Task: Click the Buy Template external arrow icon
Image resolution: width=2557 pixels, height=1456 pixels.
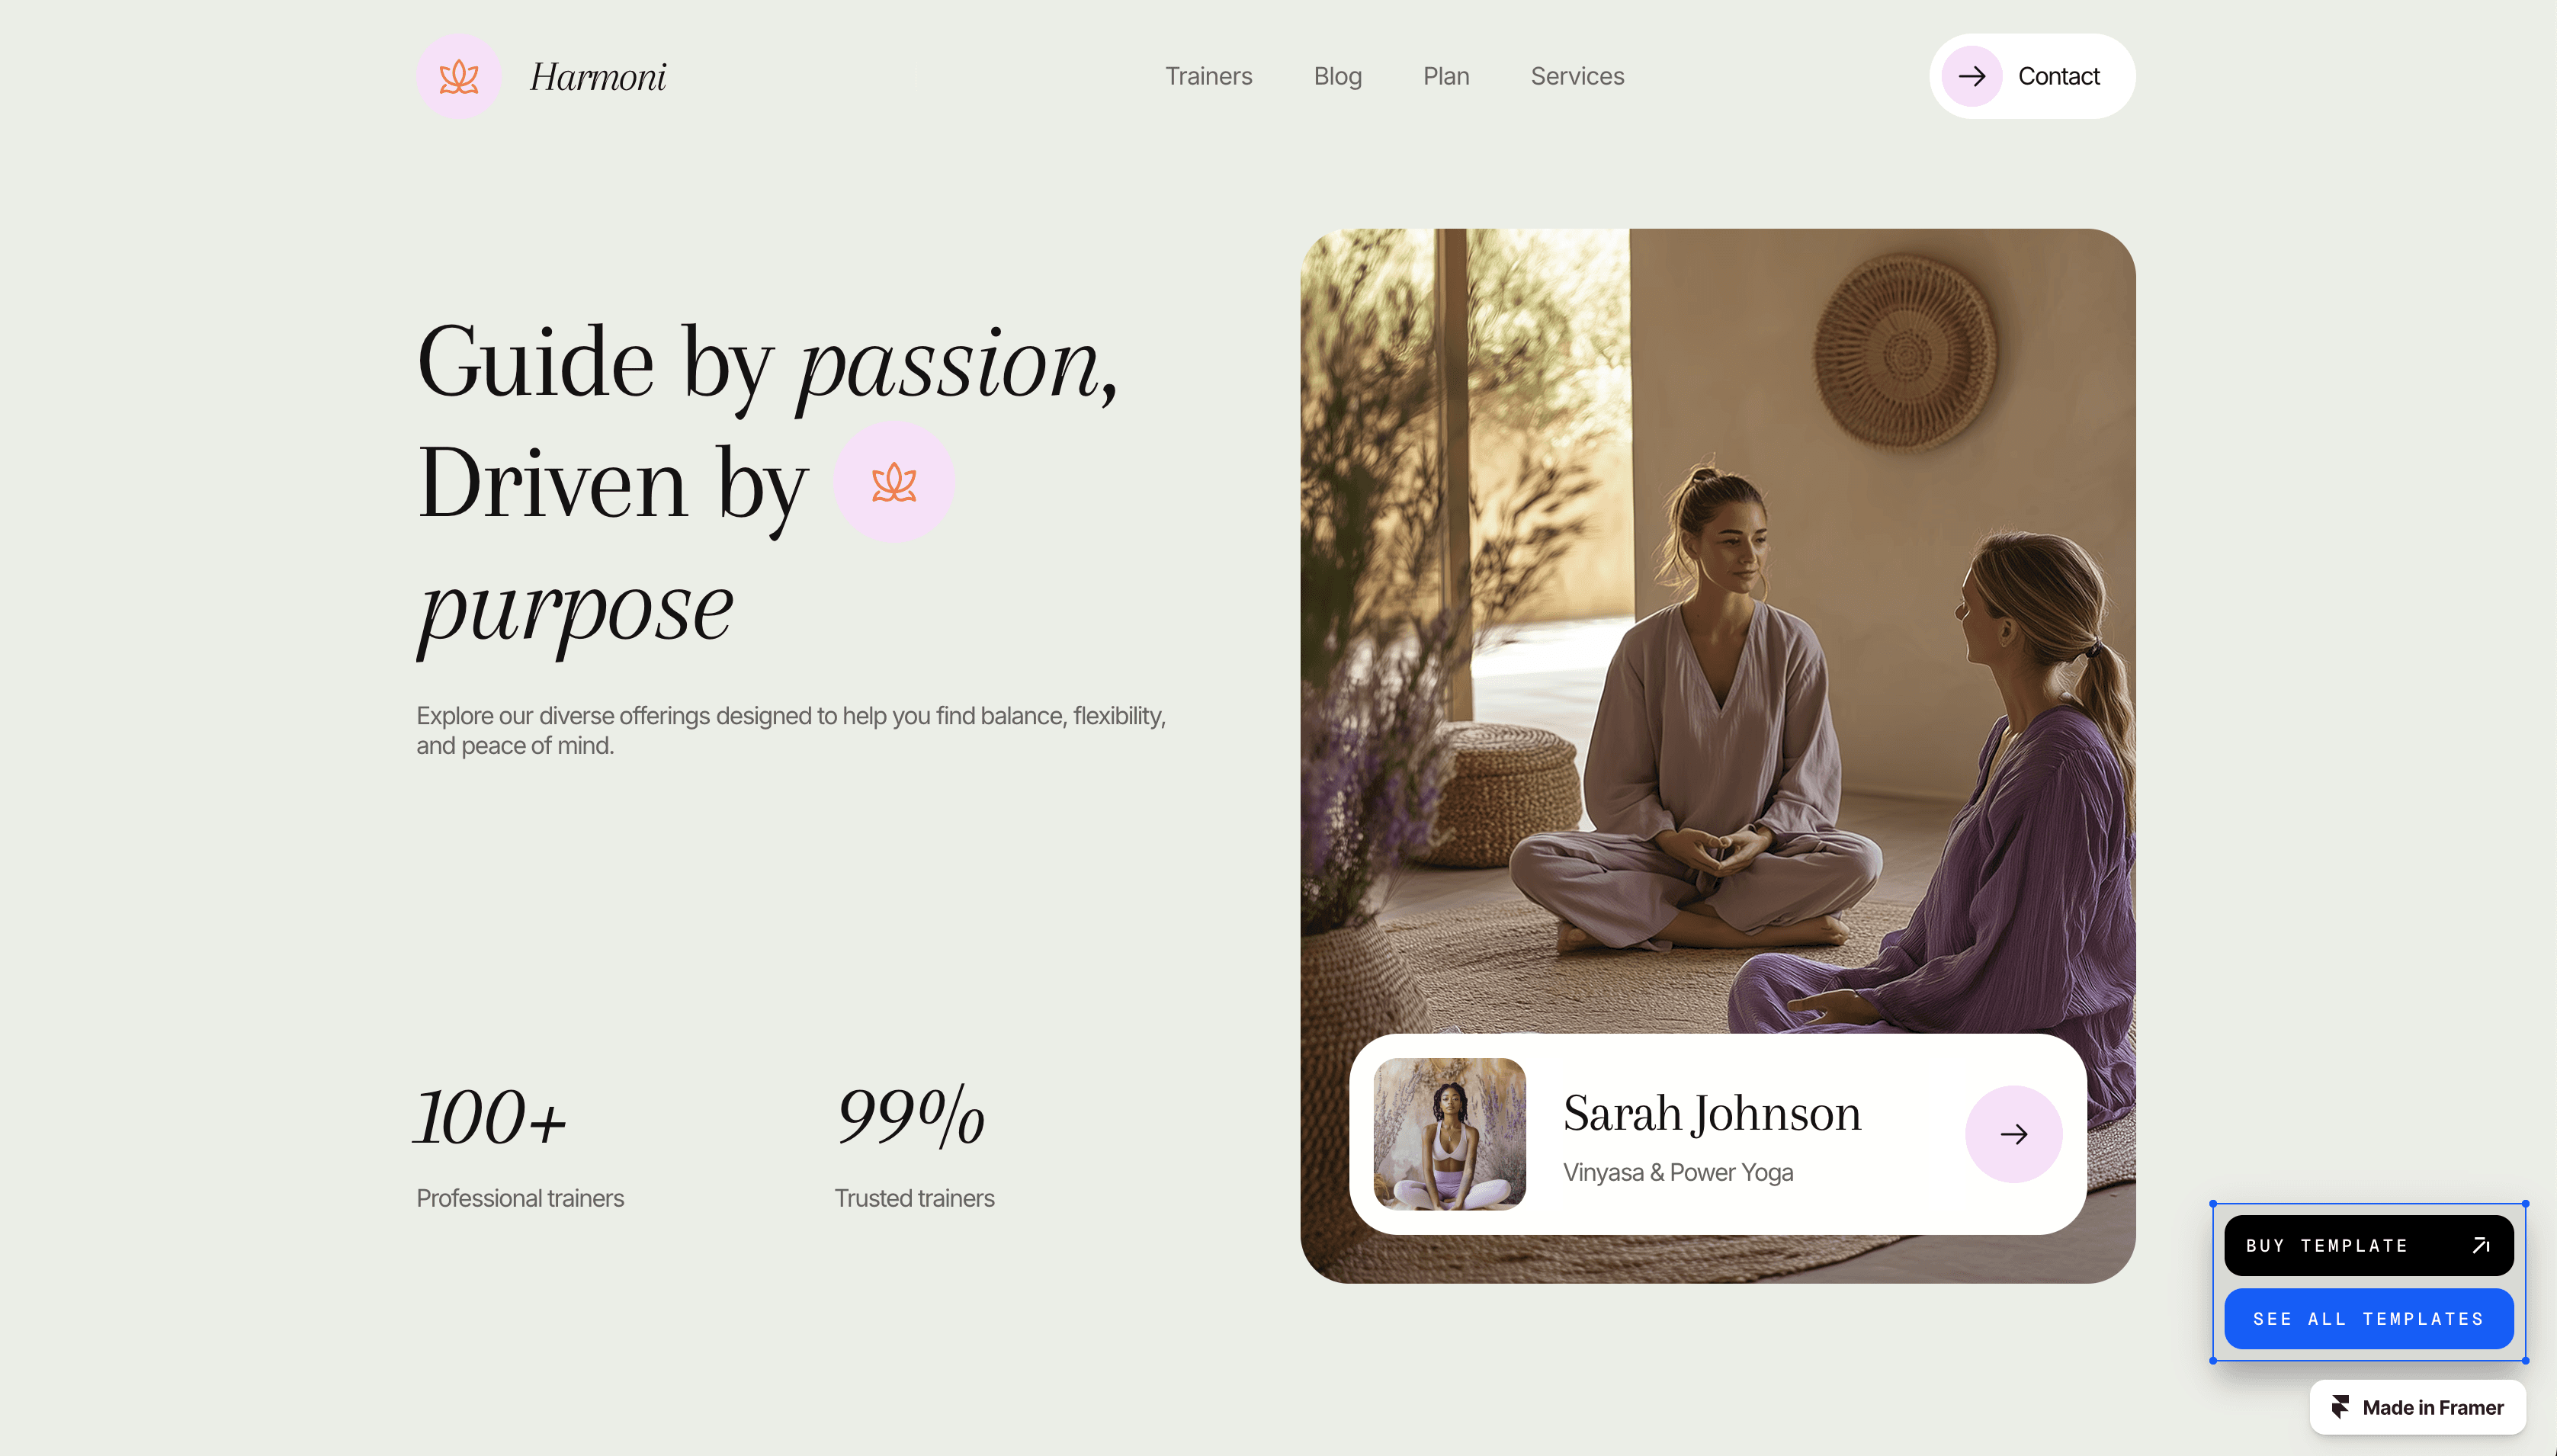Action: pyautogui.click(x=2481, y=1245)
